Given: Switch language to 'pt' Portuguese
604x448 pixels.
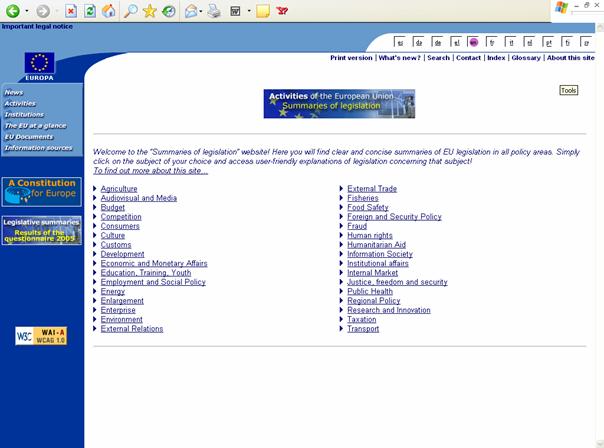Looking at the screenshot, I should coord(548,42).
